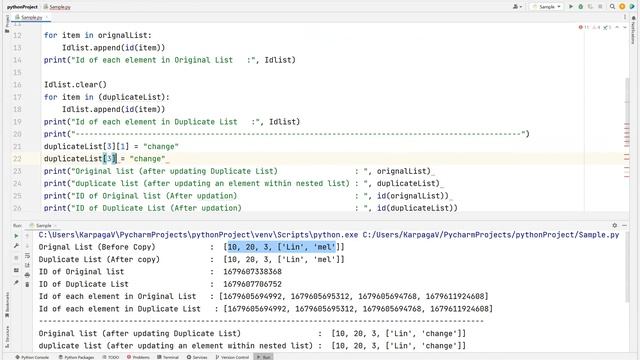Click line number 12 in the gutter
The width and height of the screenshot is (640, 360).
pos(17,36)
